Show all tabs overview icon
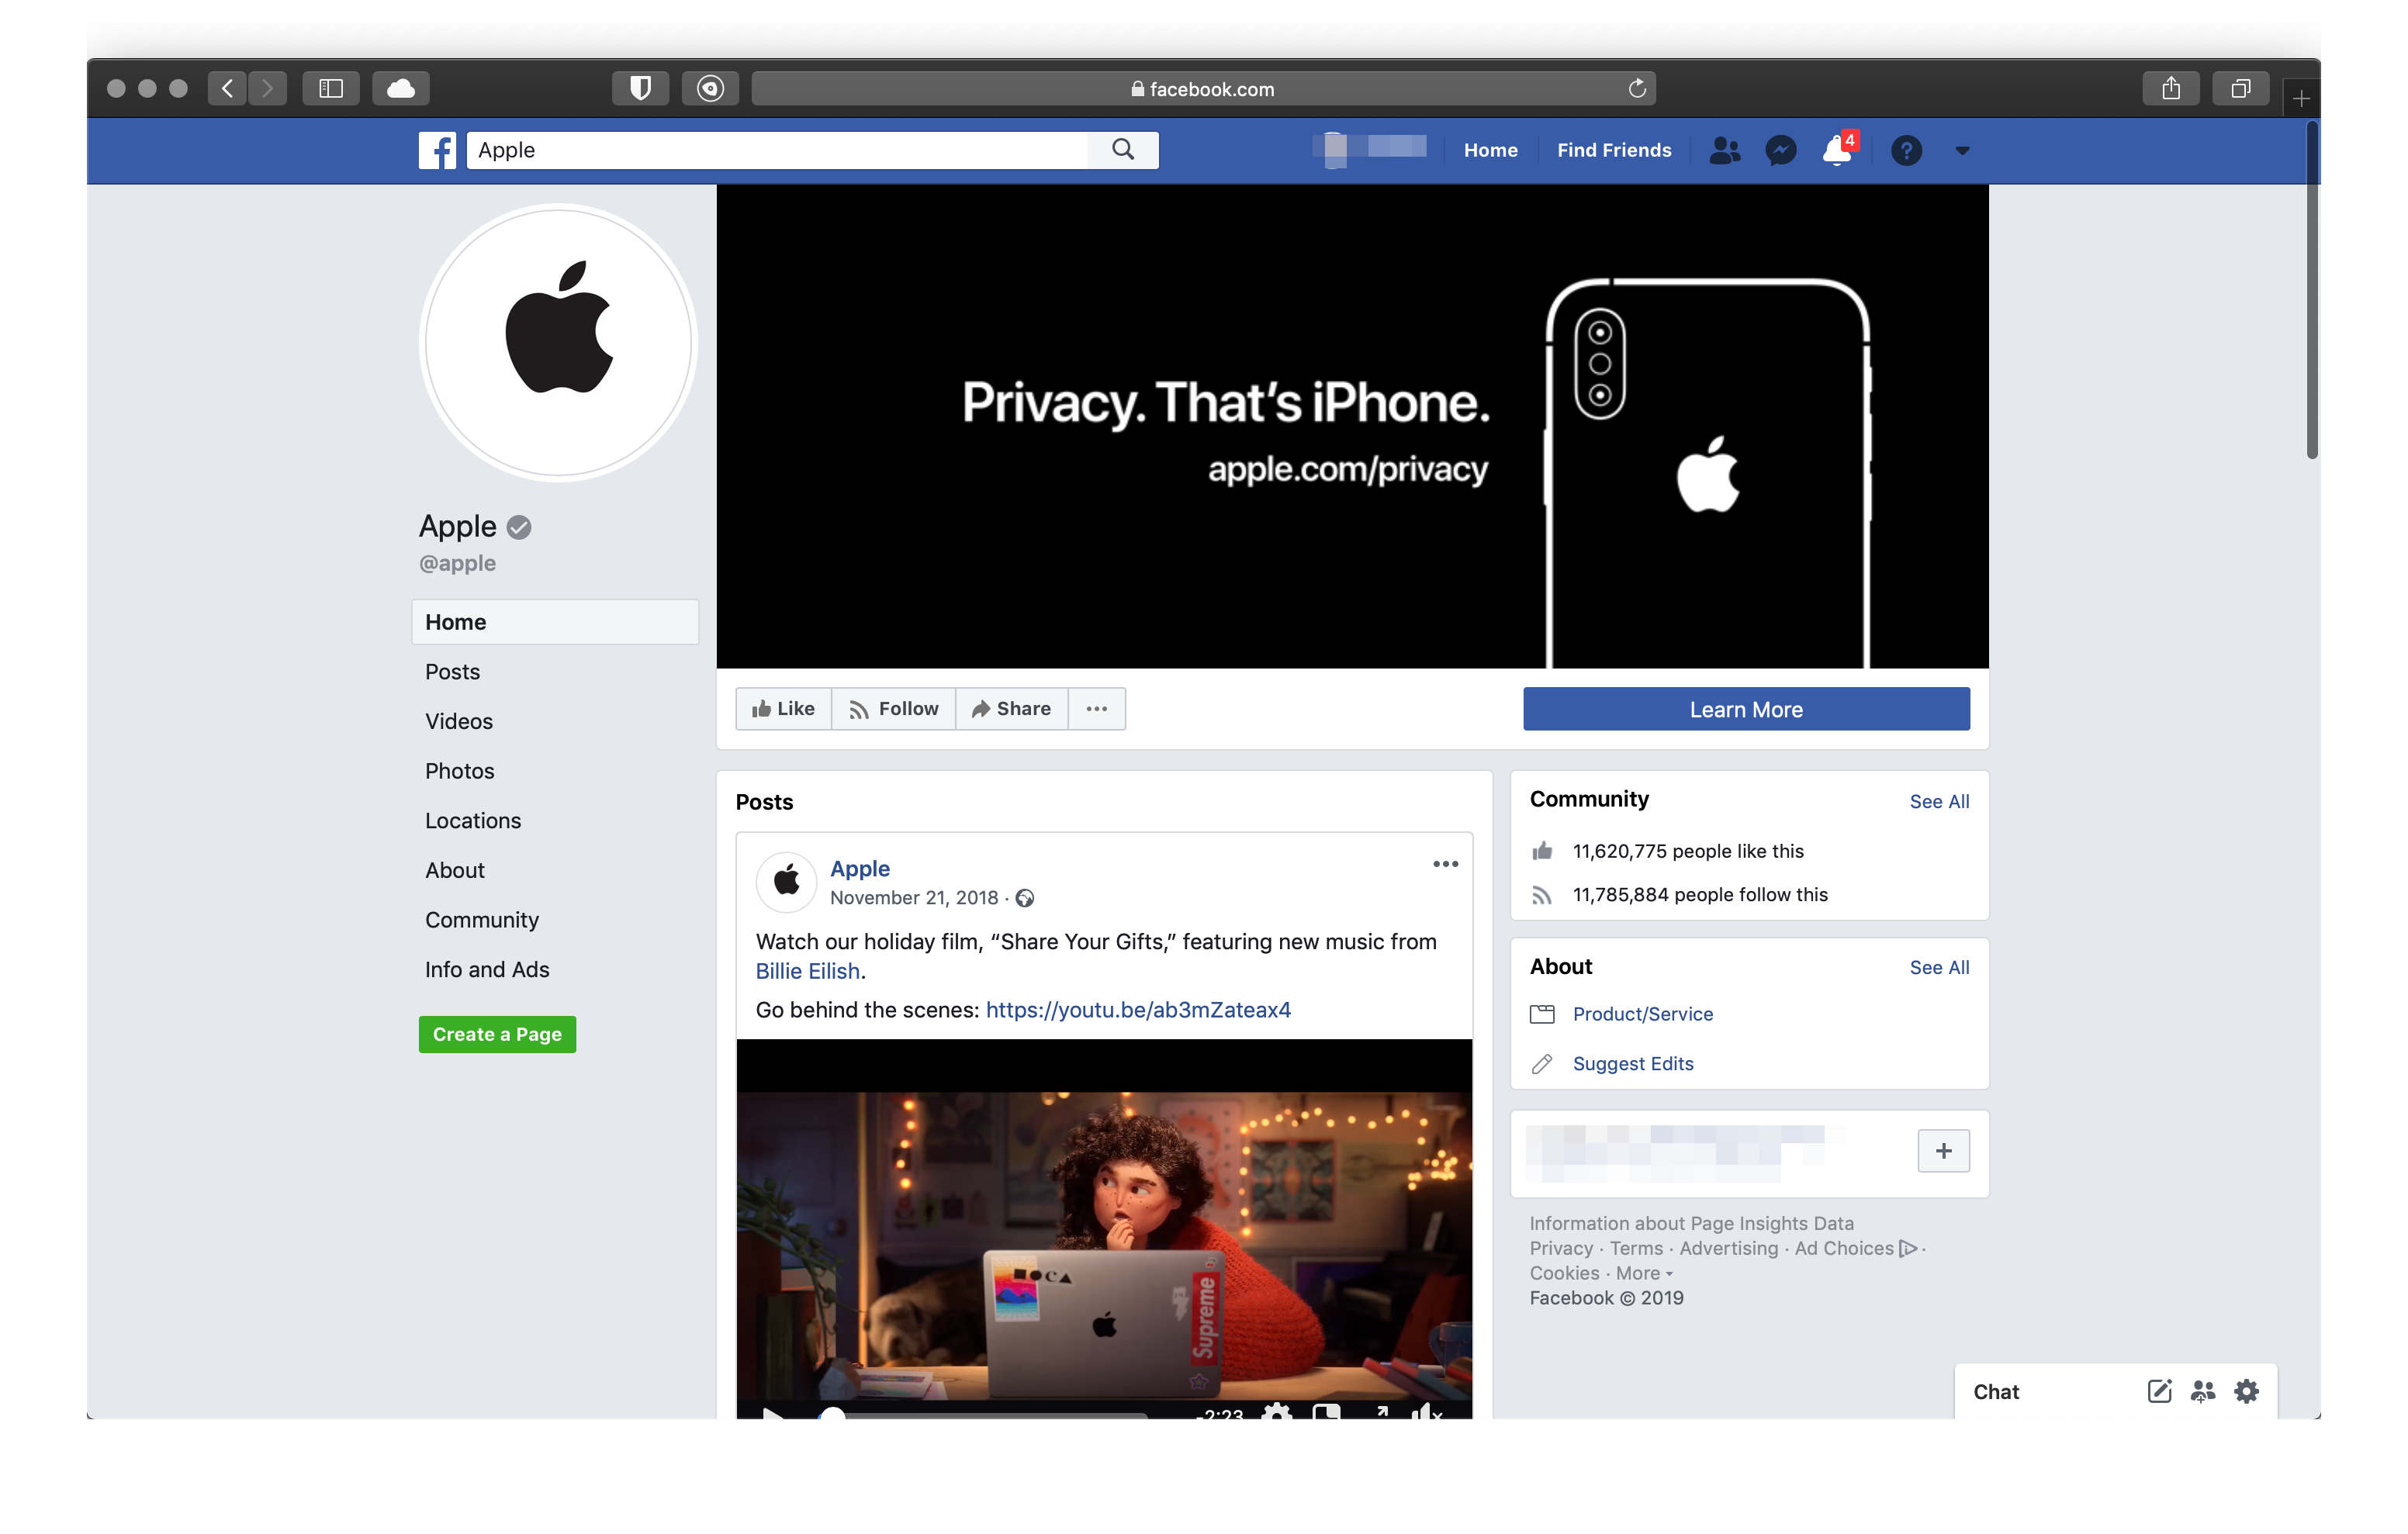 [x=2241, y=88]
